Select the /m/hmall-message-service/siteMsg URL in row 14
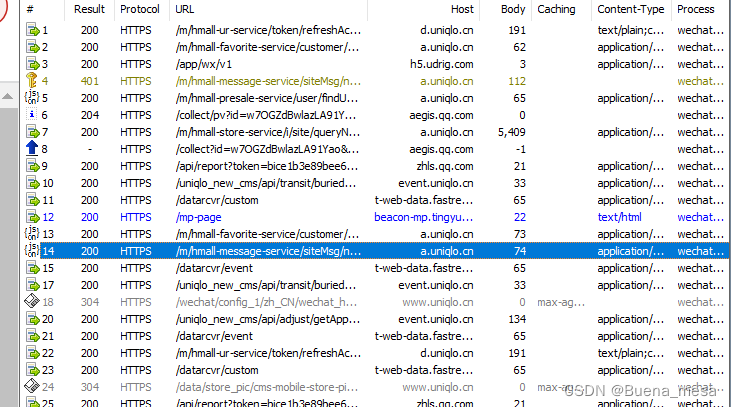 (268, 251)
